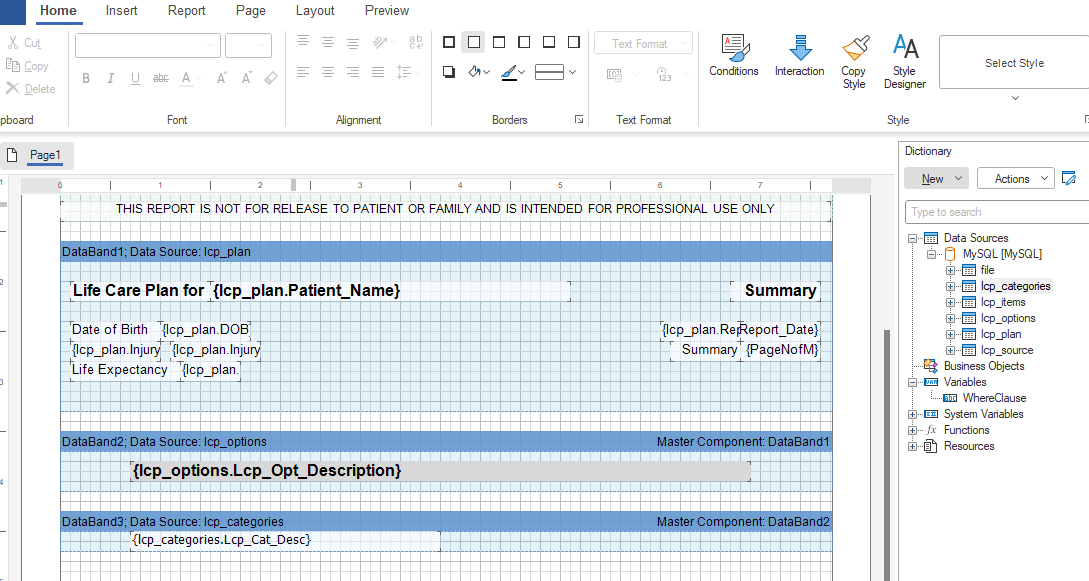Toggle the border shadow
Image resolution: width=1089 pixels, height=581 pixels.
point(449,71)
